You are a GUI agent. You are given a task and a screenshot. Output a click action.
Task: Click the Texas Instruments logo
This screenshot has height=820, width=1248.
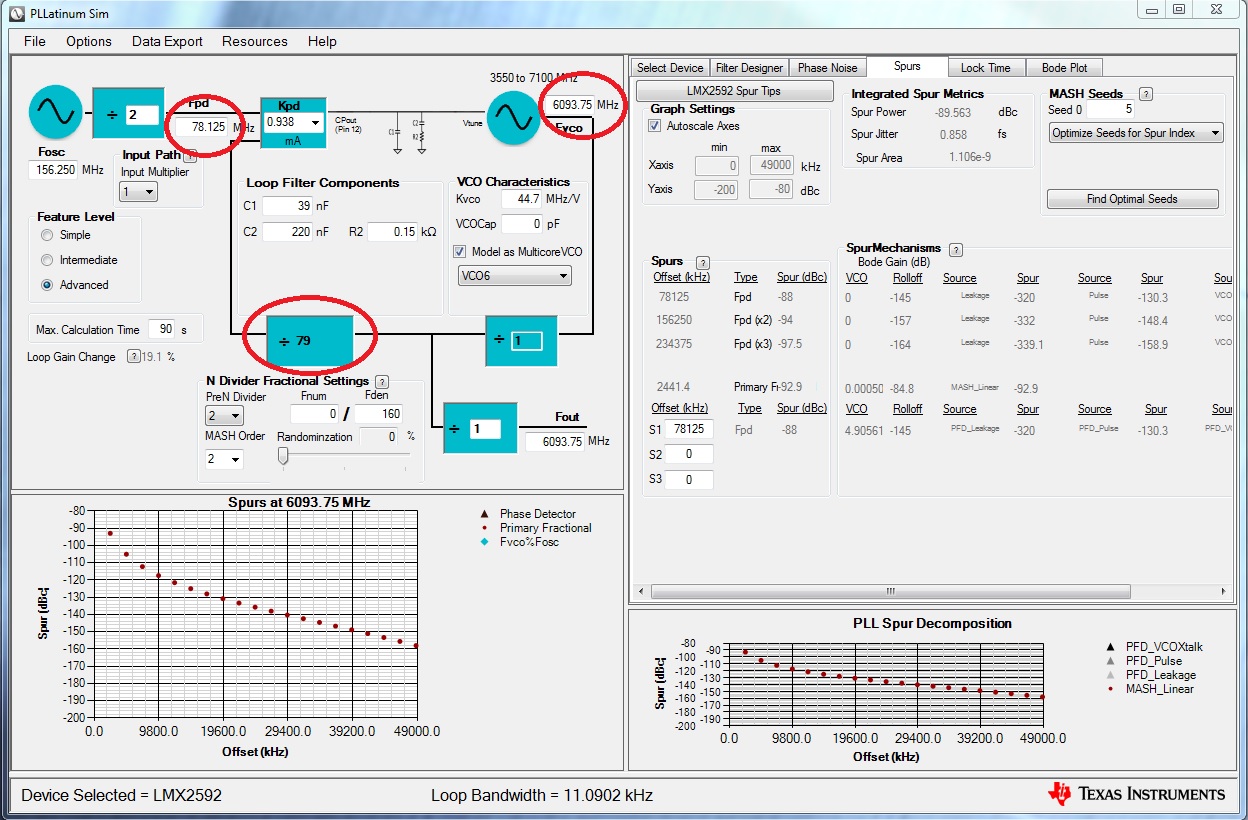click(1136, 794)
